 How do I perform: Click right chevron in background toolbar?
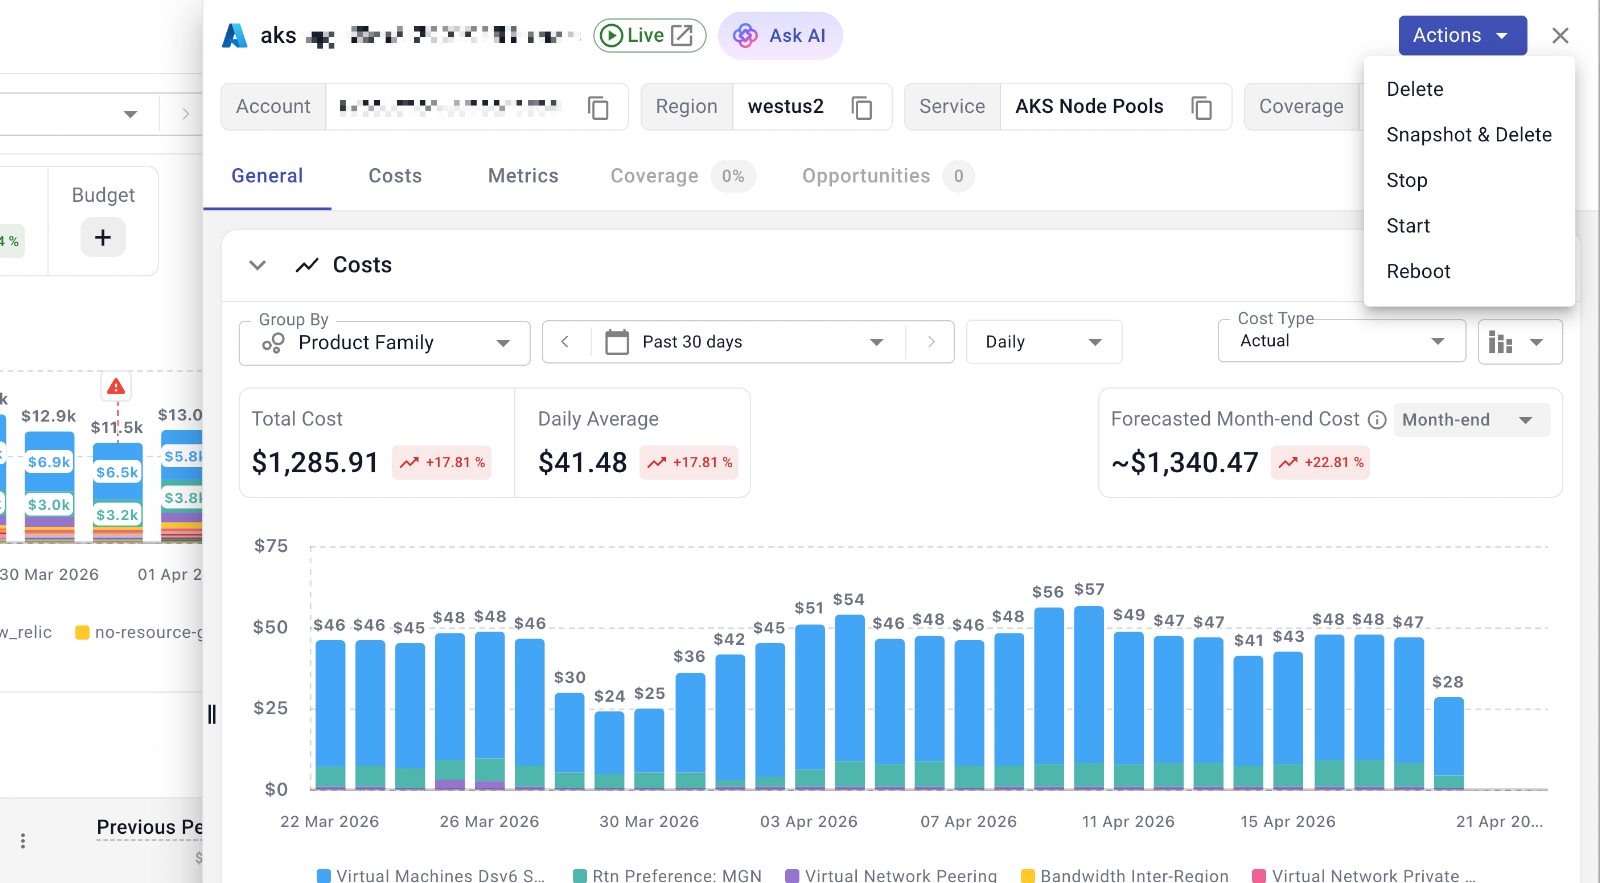tap(185, 114)
